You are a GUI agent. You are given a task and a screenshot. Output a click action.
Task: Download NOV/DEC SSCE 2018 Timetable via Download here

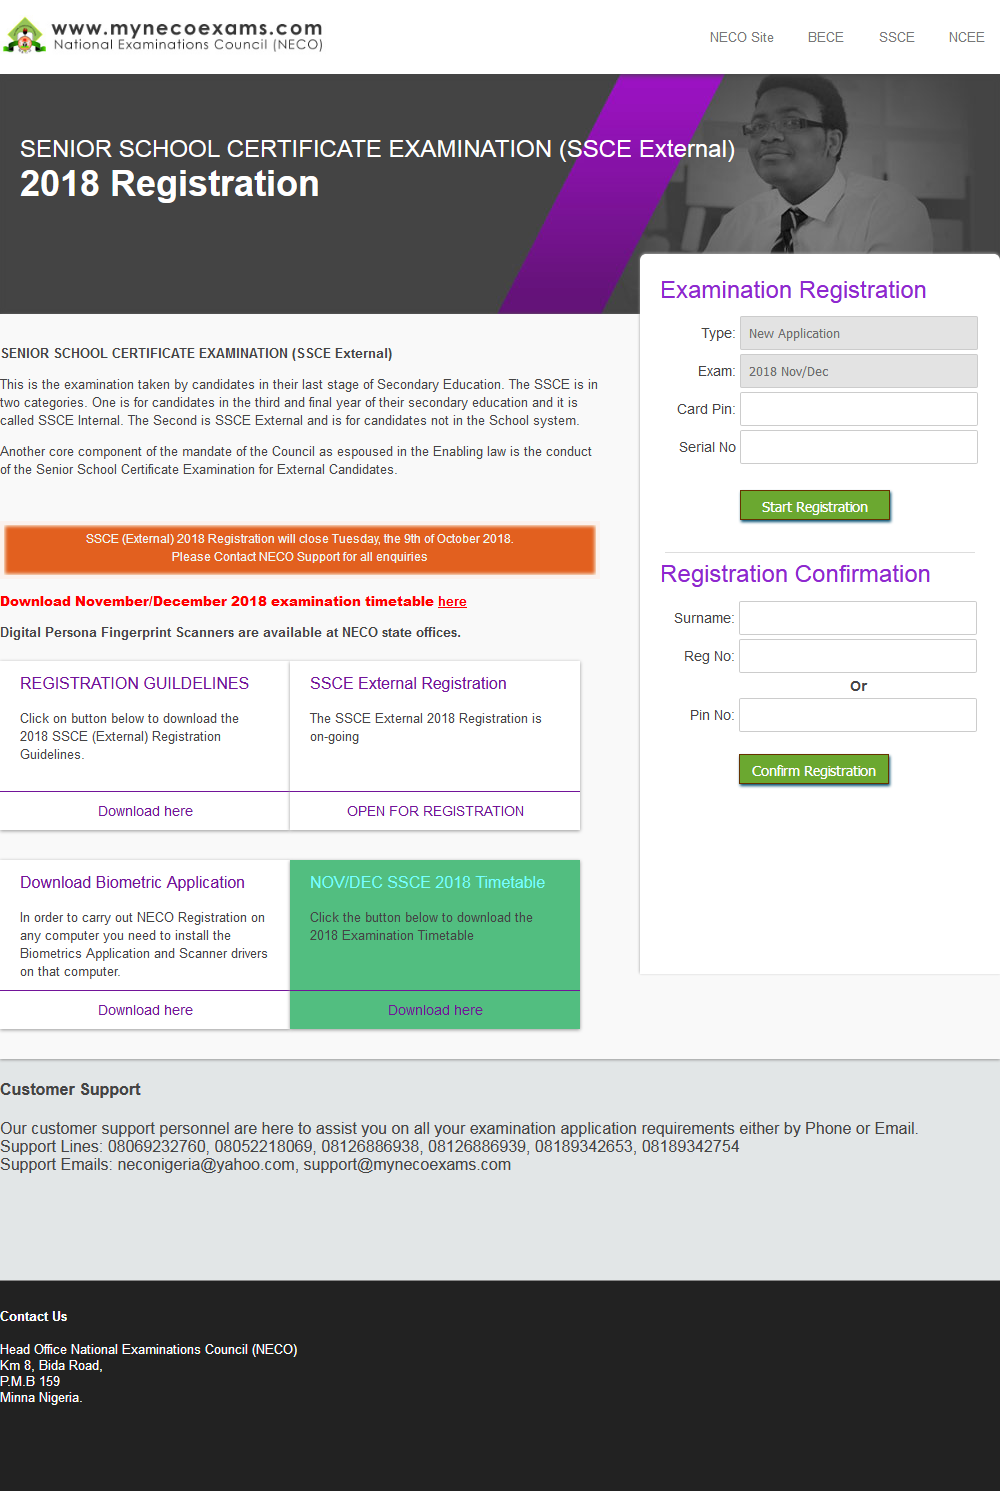coord(435,1010)
